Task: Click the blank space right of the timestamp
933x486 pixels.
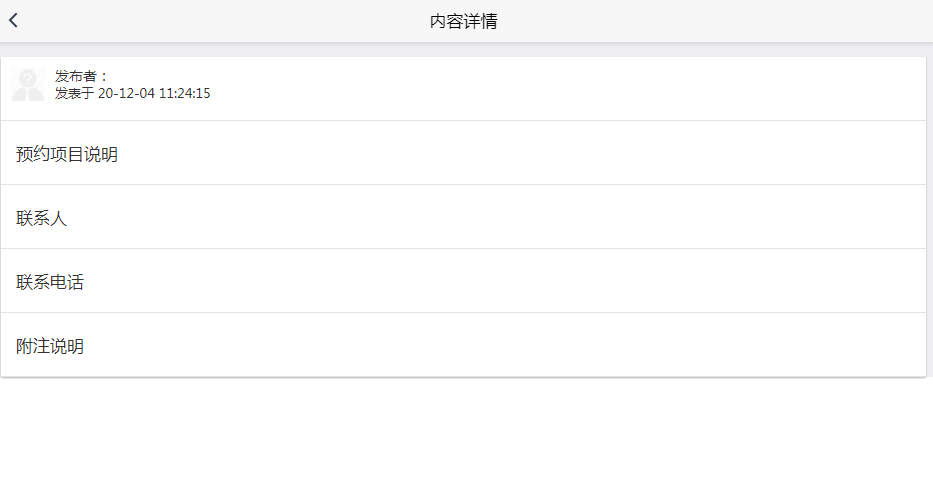Action: tap(560, 88)
